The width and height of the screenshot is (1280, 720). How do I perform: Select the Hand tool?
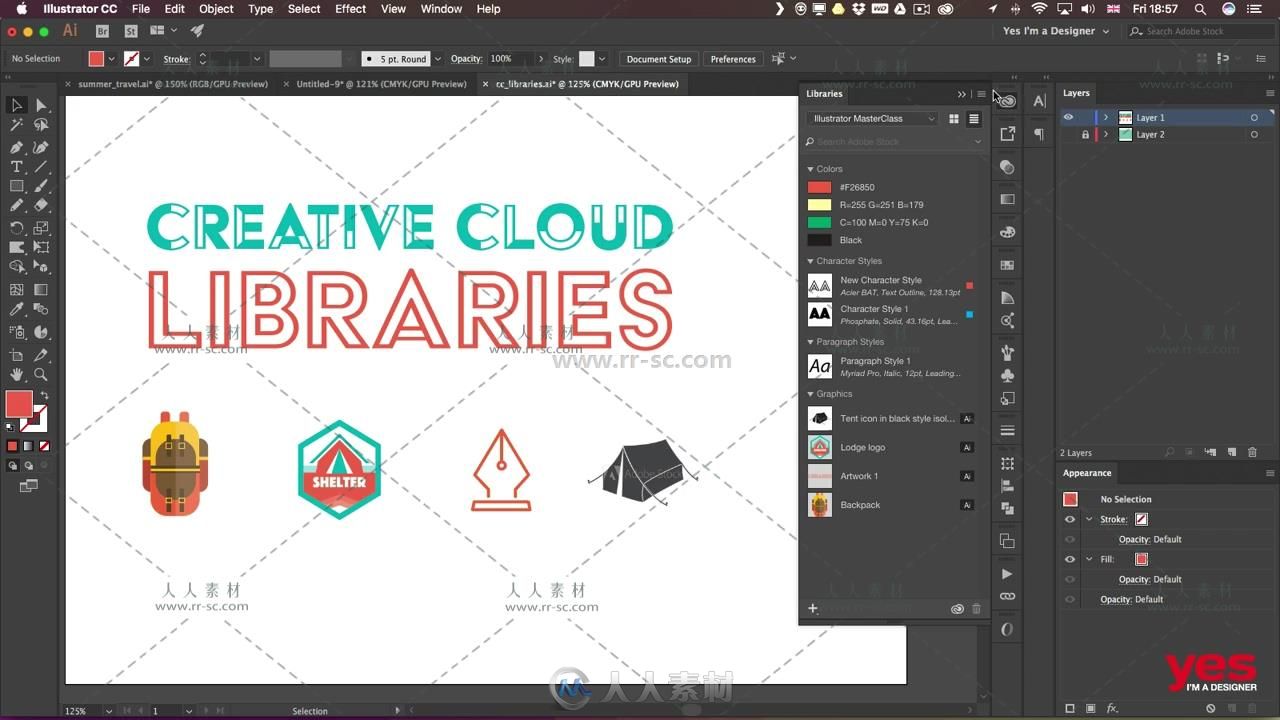click(17, 374)
